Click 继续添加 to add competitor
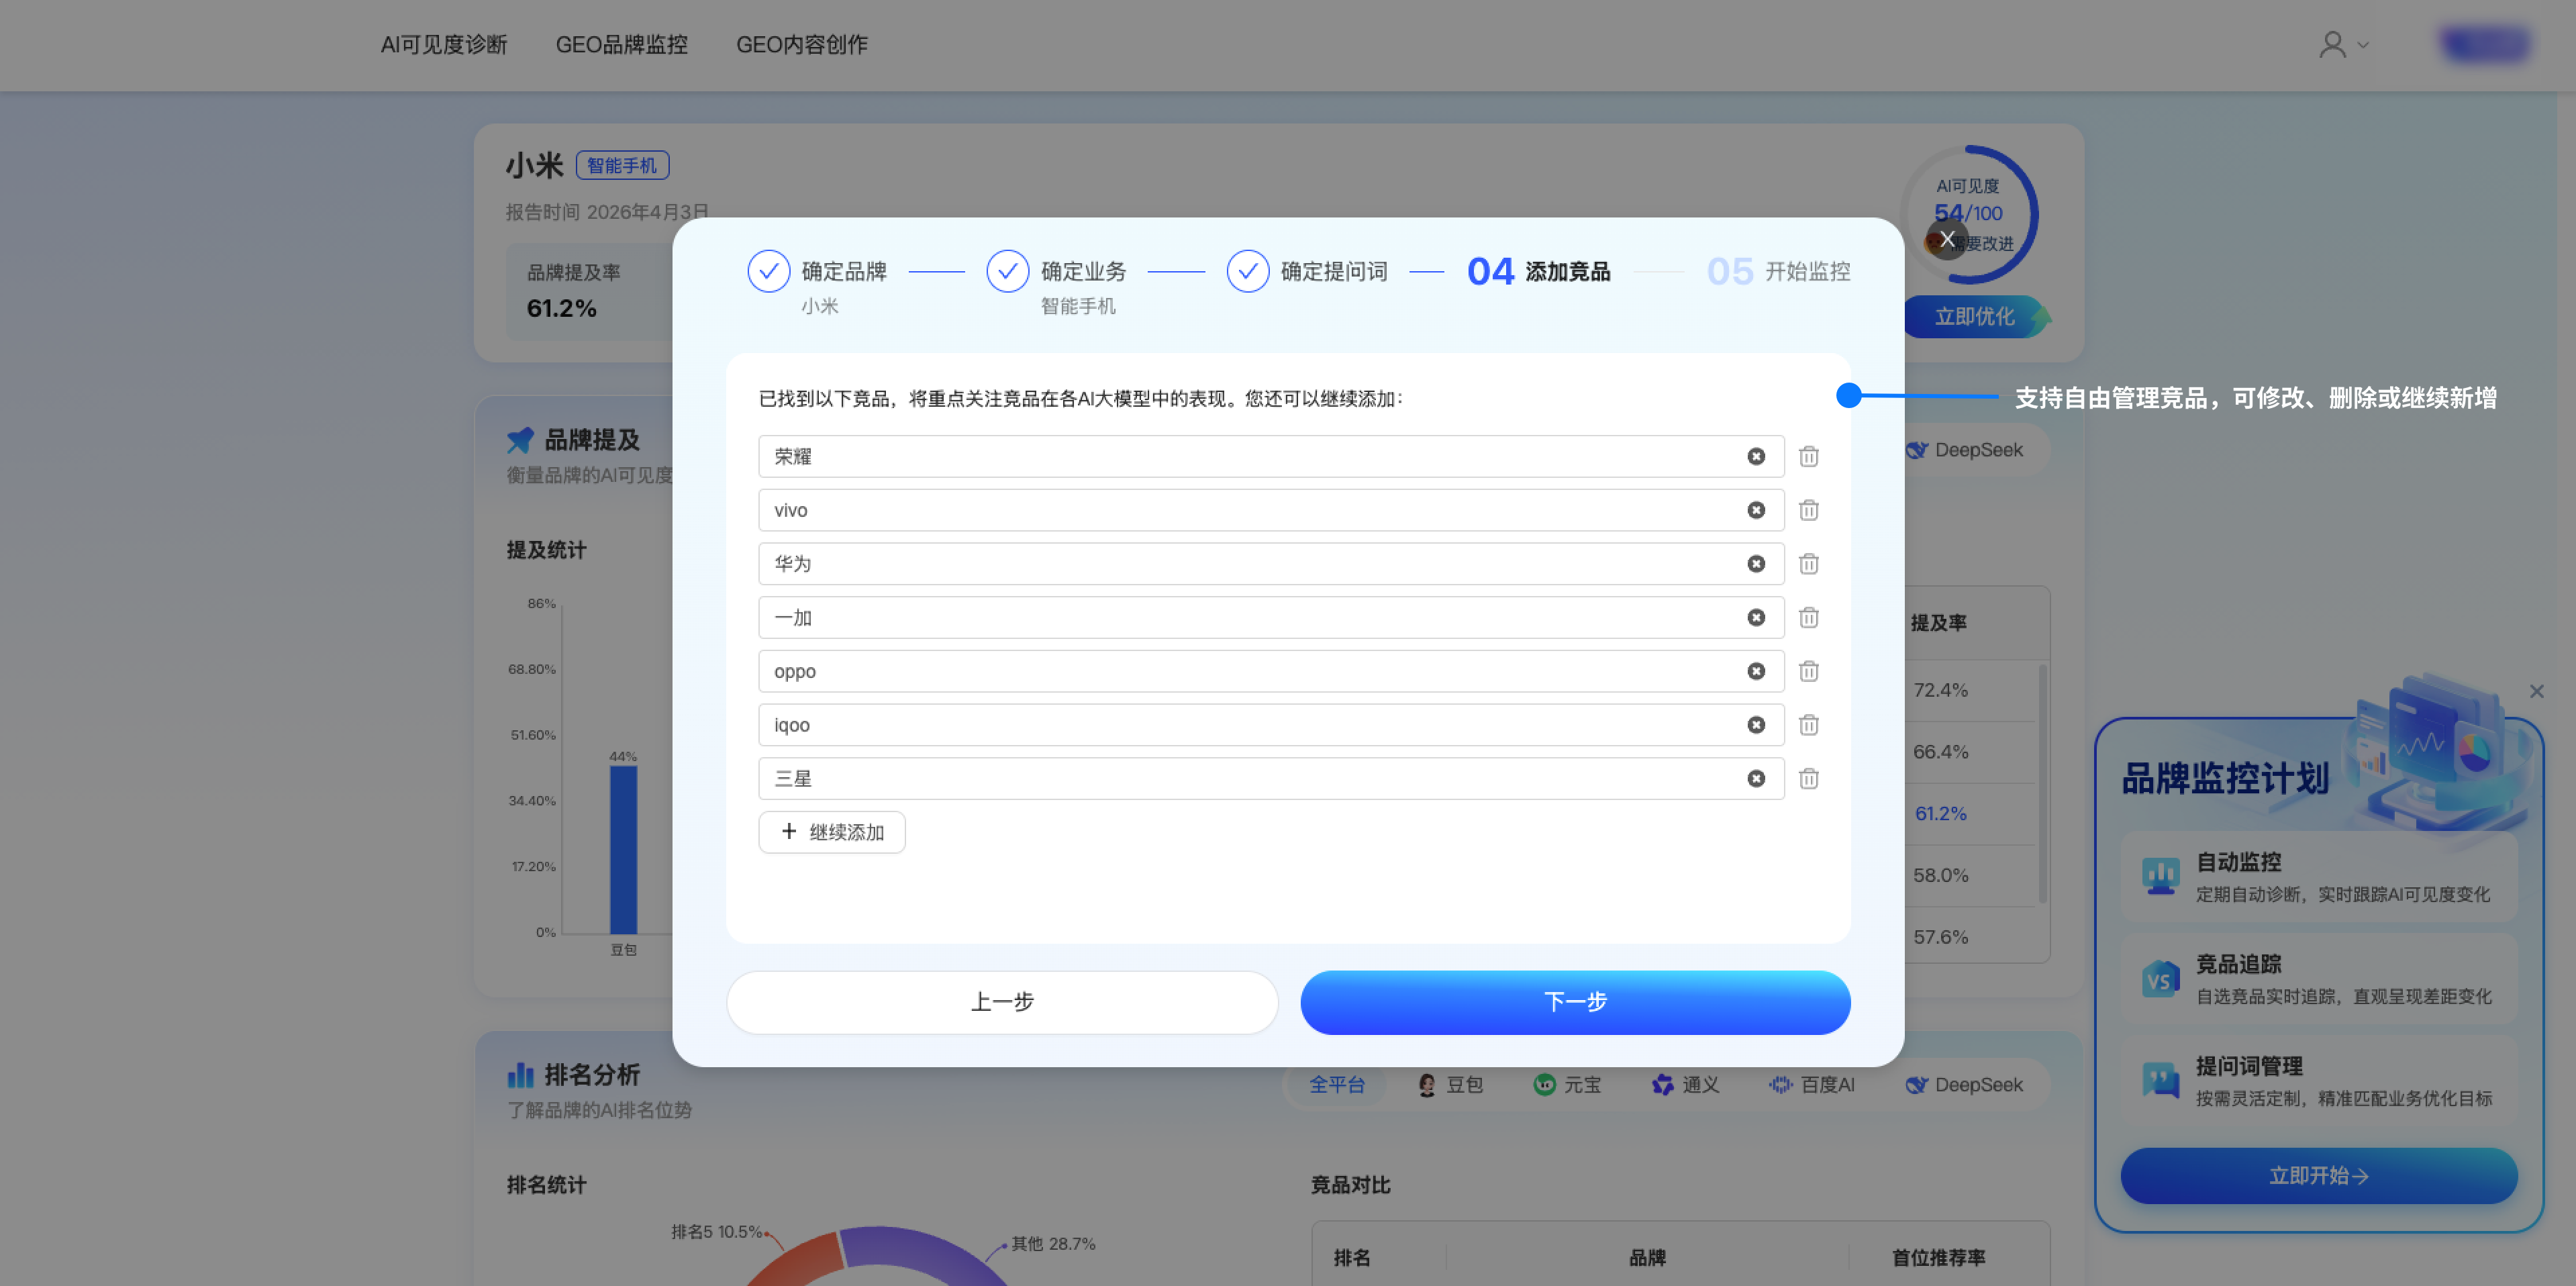The image size is (2576, 1286). coord(831,832)
